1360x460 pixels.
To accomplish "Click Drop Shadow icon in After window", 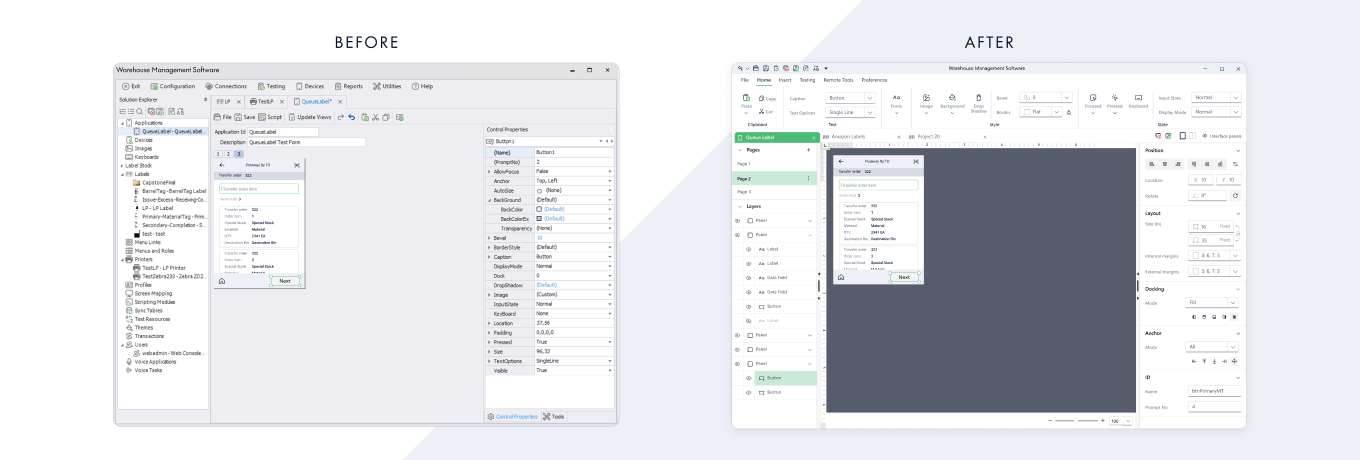I will [978, 97].
